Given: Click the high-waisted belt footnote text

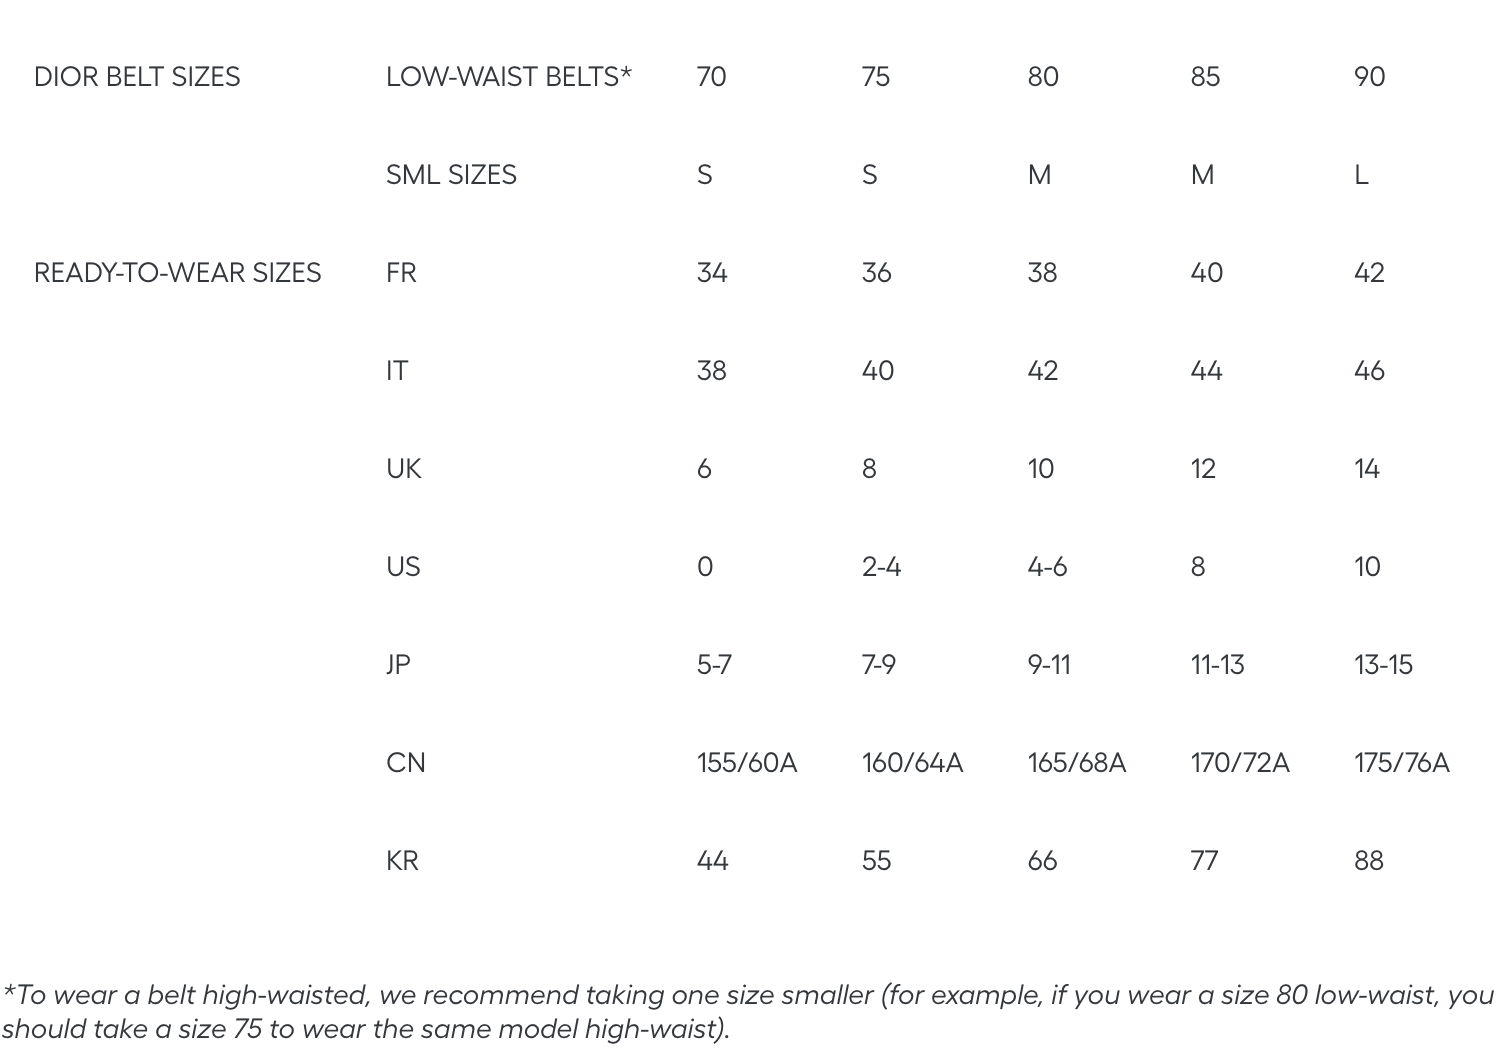Looking at the screenshot, I should [x=748, y=1012].
